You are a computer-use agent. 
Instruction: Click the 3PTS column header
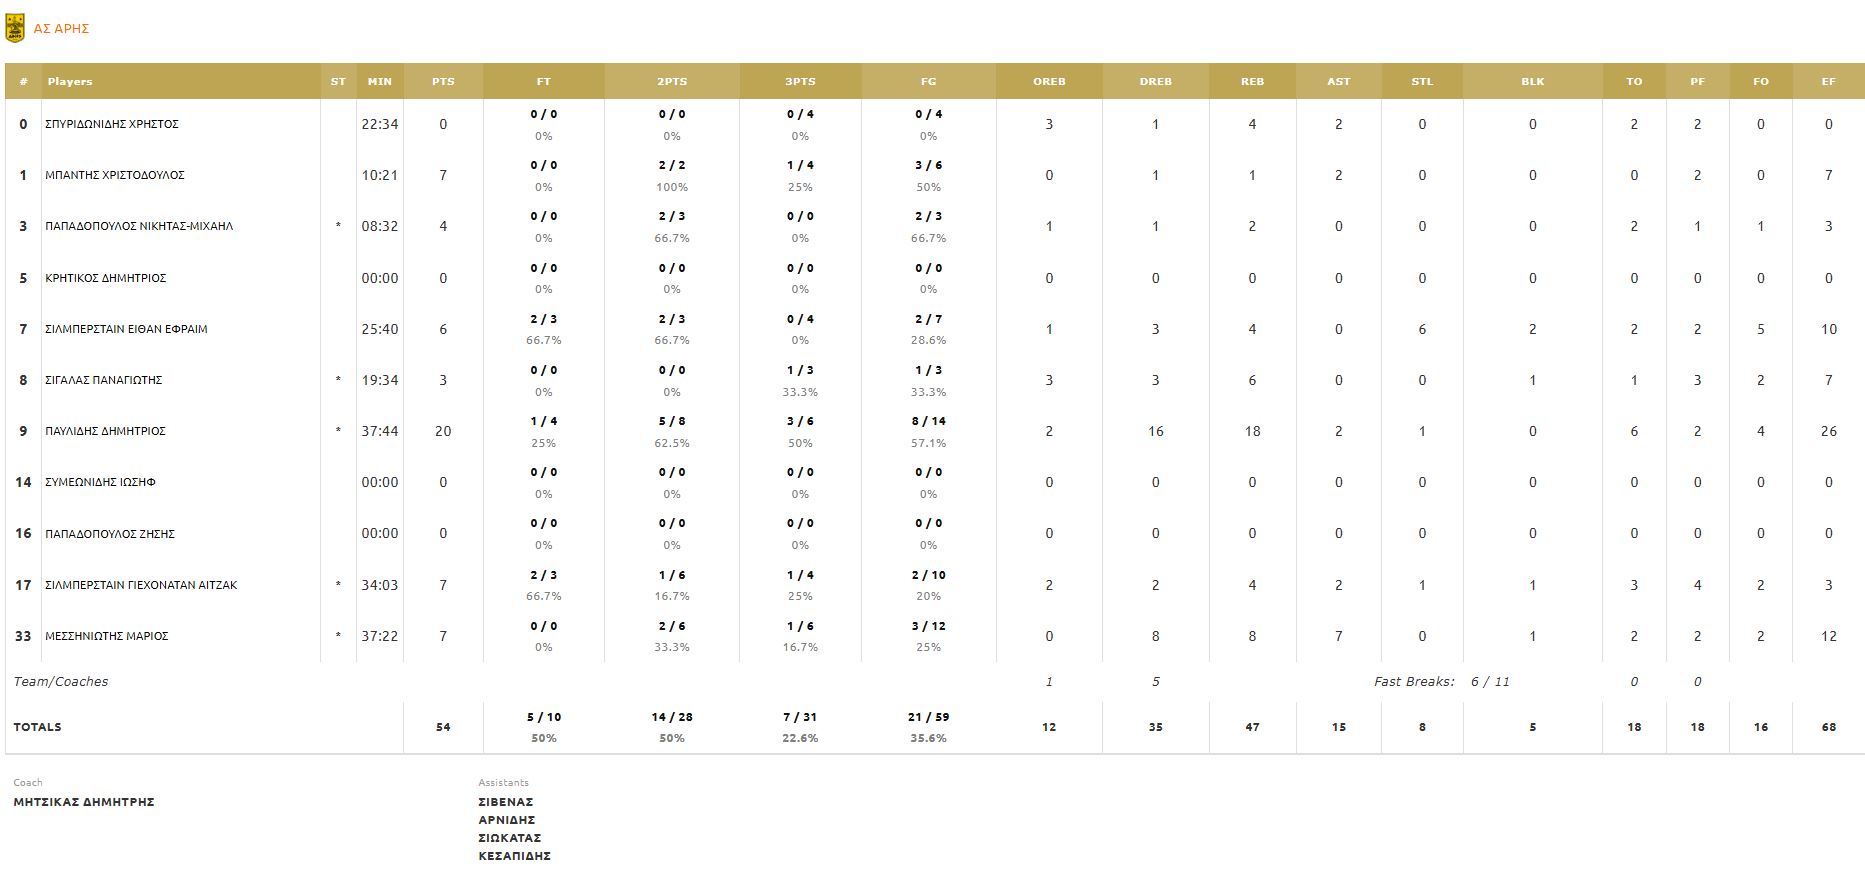(800, 82)
